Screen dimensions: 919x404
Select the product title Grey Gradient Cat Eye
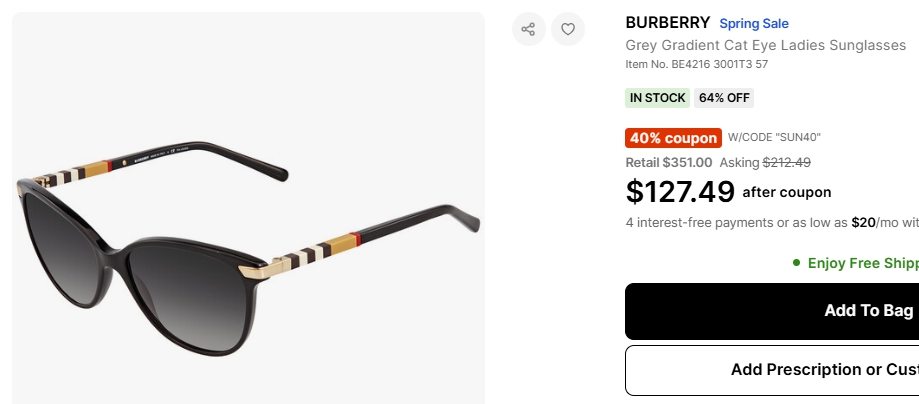pyautogui.click(x=765, y=45)
